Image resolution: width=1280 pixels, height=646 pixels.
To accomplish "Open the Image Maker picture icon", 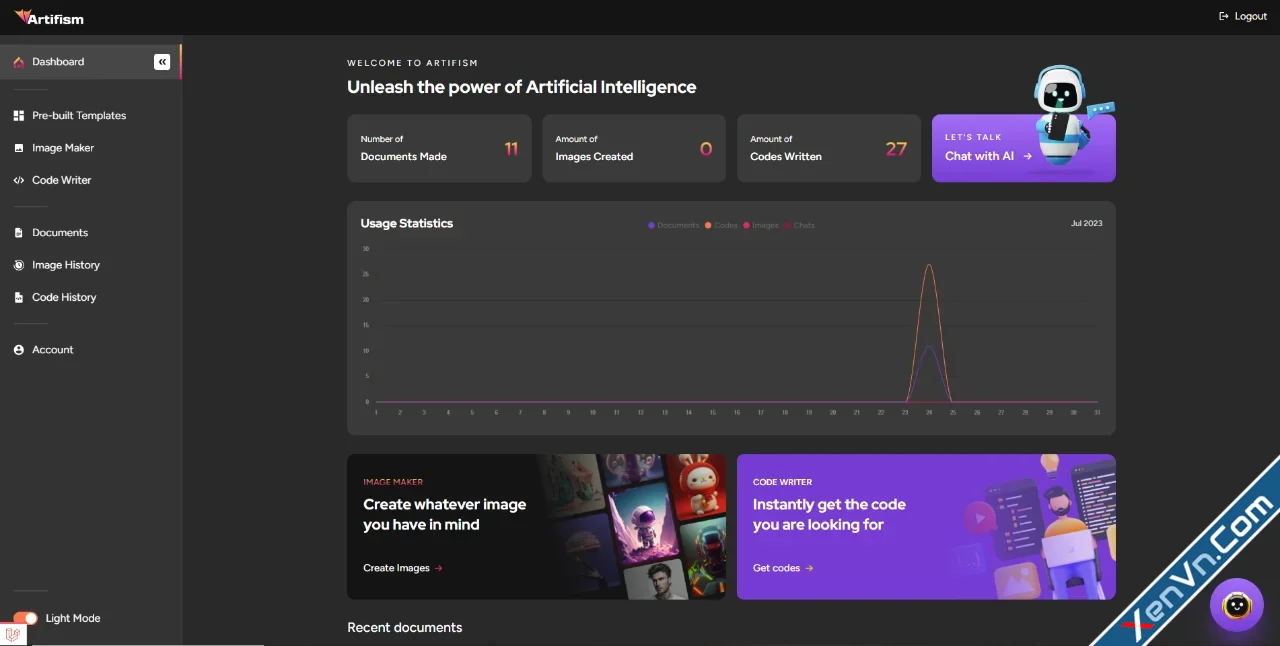I will click(x=18, y=147).
